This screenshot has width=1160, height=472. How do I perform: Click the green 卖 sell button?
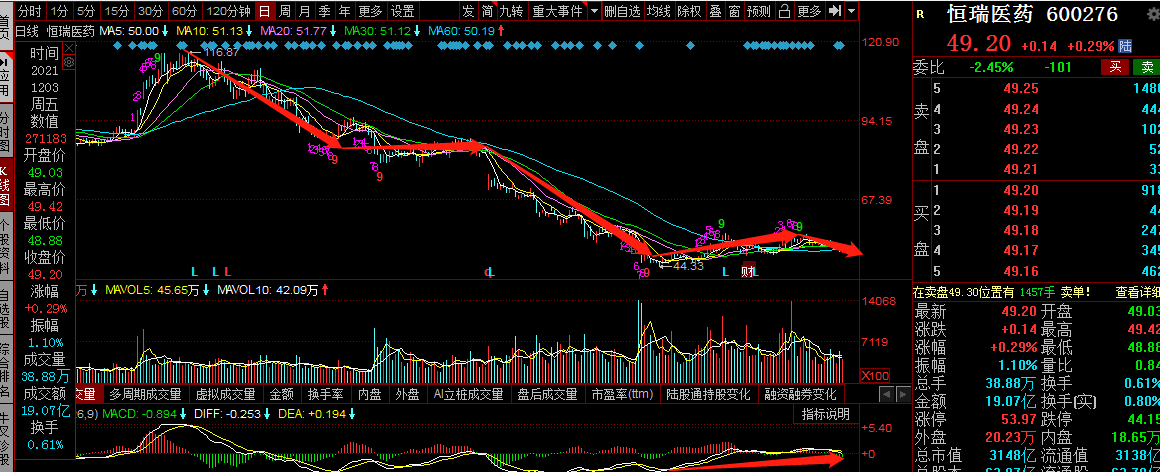[x=1147, y=67]
